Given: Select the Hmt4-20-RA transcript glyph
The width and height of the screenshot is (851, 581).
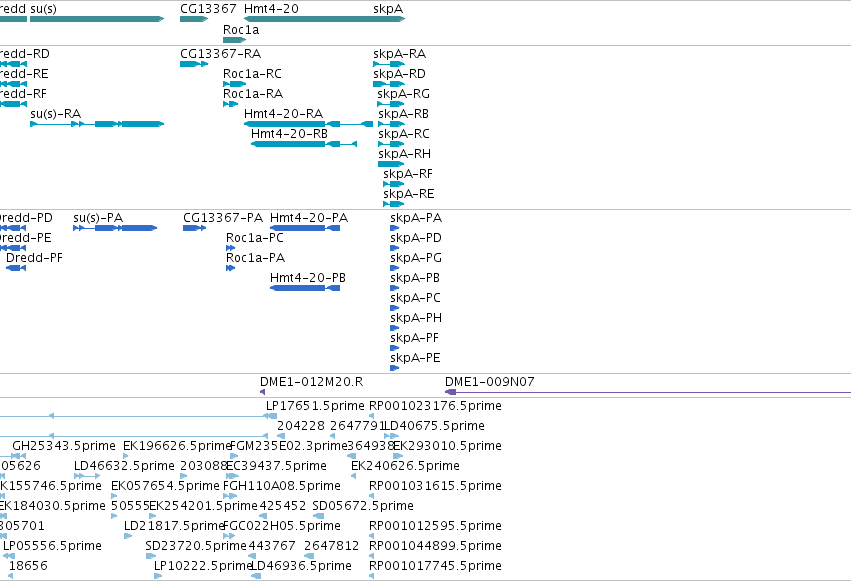Looking at the screenshot, I should [x=308, y=124].
